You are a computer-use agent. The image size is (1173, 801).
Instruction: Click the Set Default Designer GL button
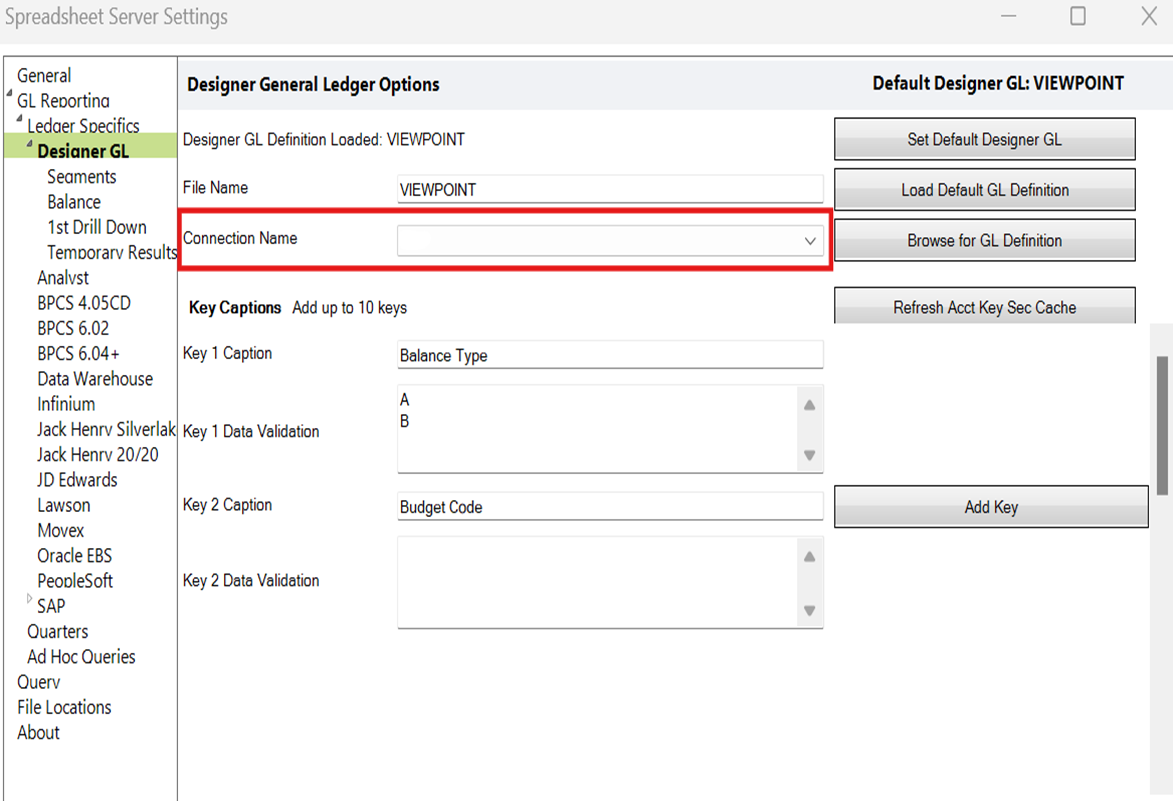coord(984,139)
